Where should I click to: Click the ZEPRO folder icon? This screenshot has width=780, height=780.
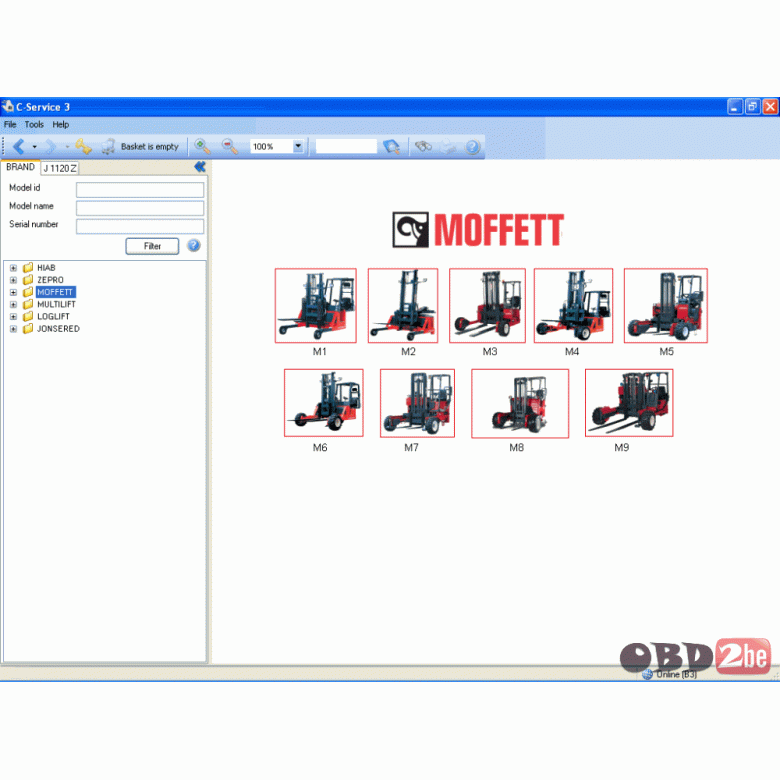[28, 280]
